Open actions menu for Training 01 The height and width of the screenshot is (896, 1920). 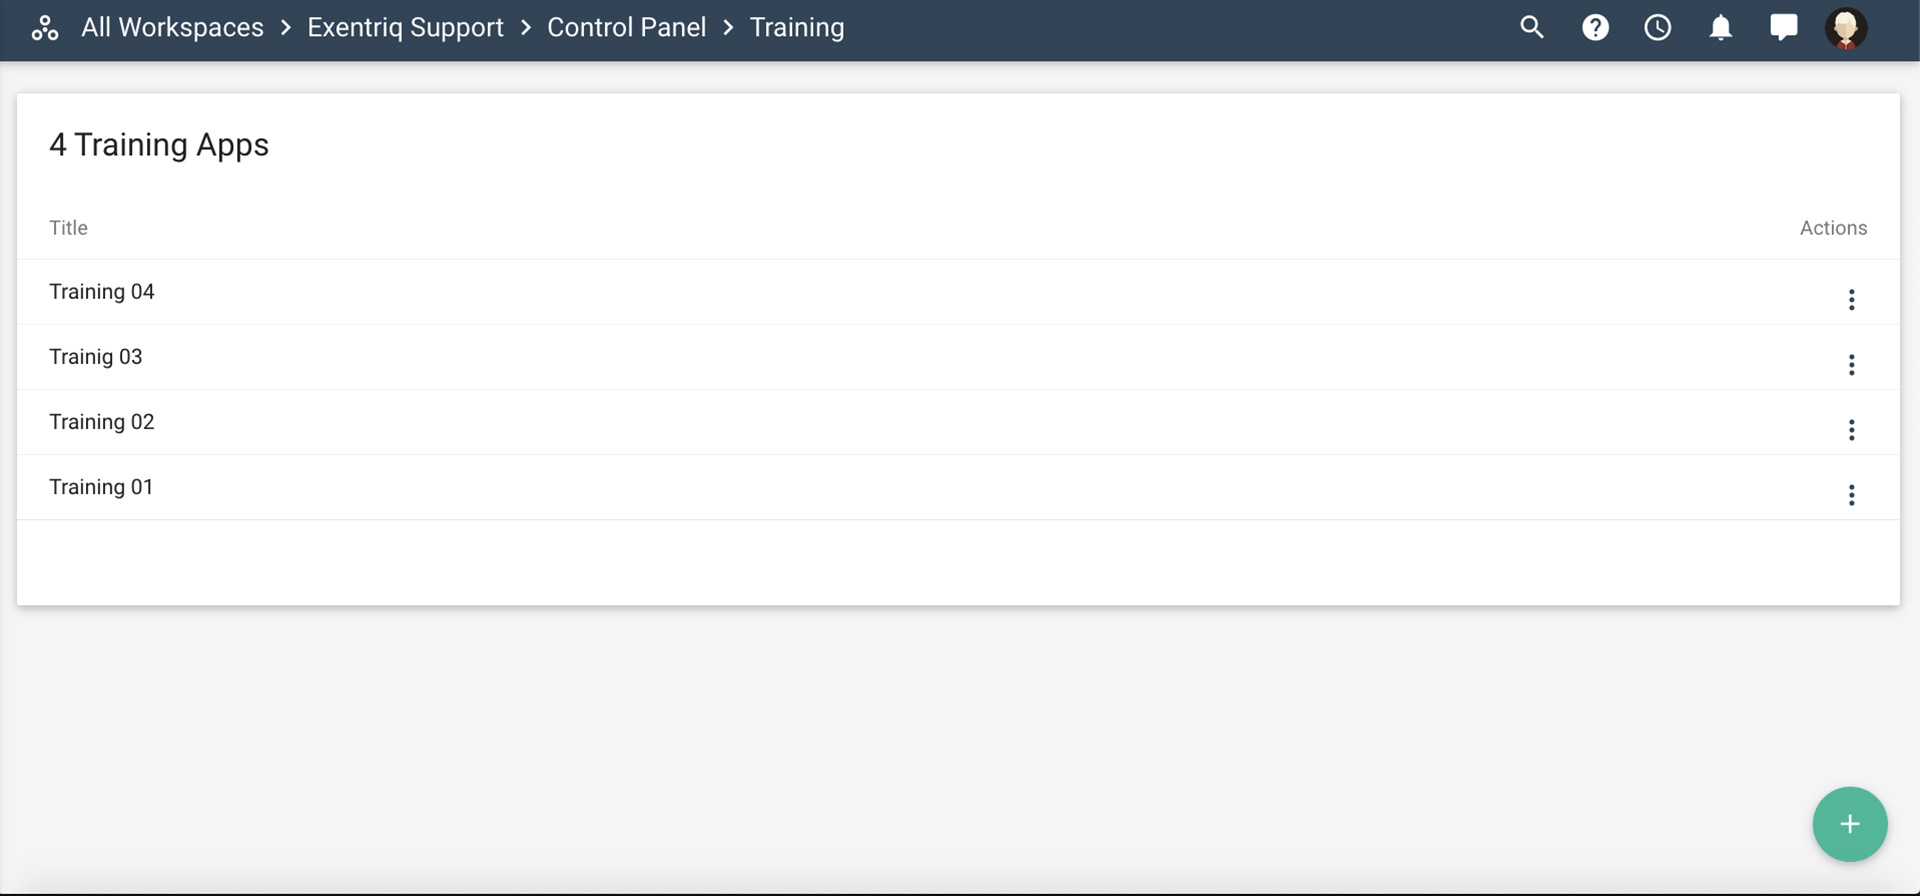click(1851, 495)
